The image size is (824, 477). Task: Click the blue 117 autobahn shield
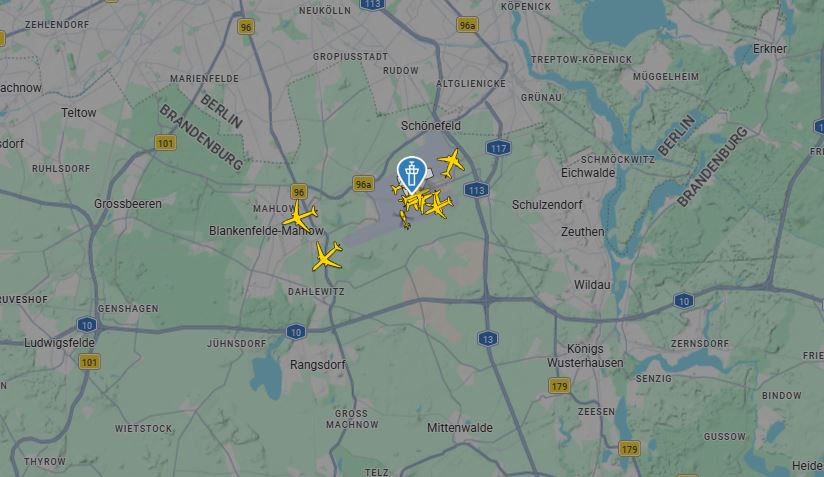498,148
